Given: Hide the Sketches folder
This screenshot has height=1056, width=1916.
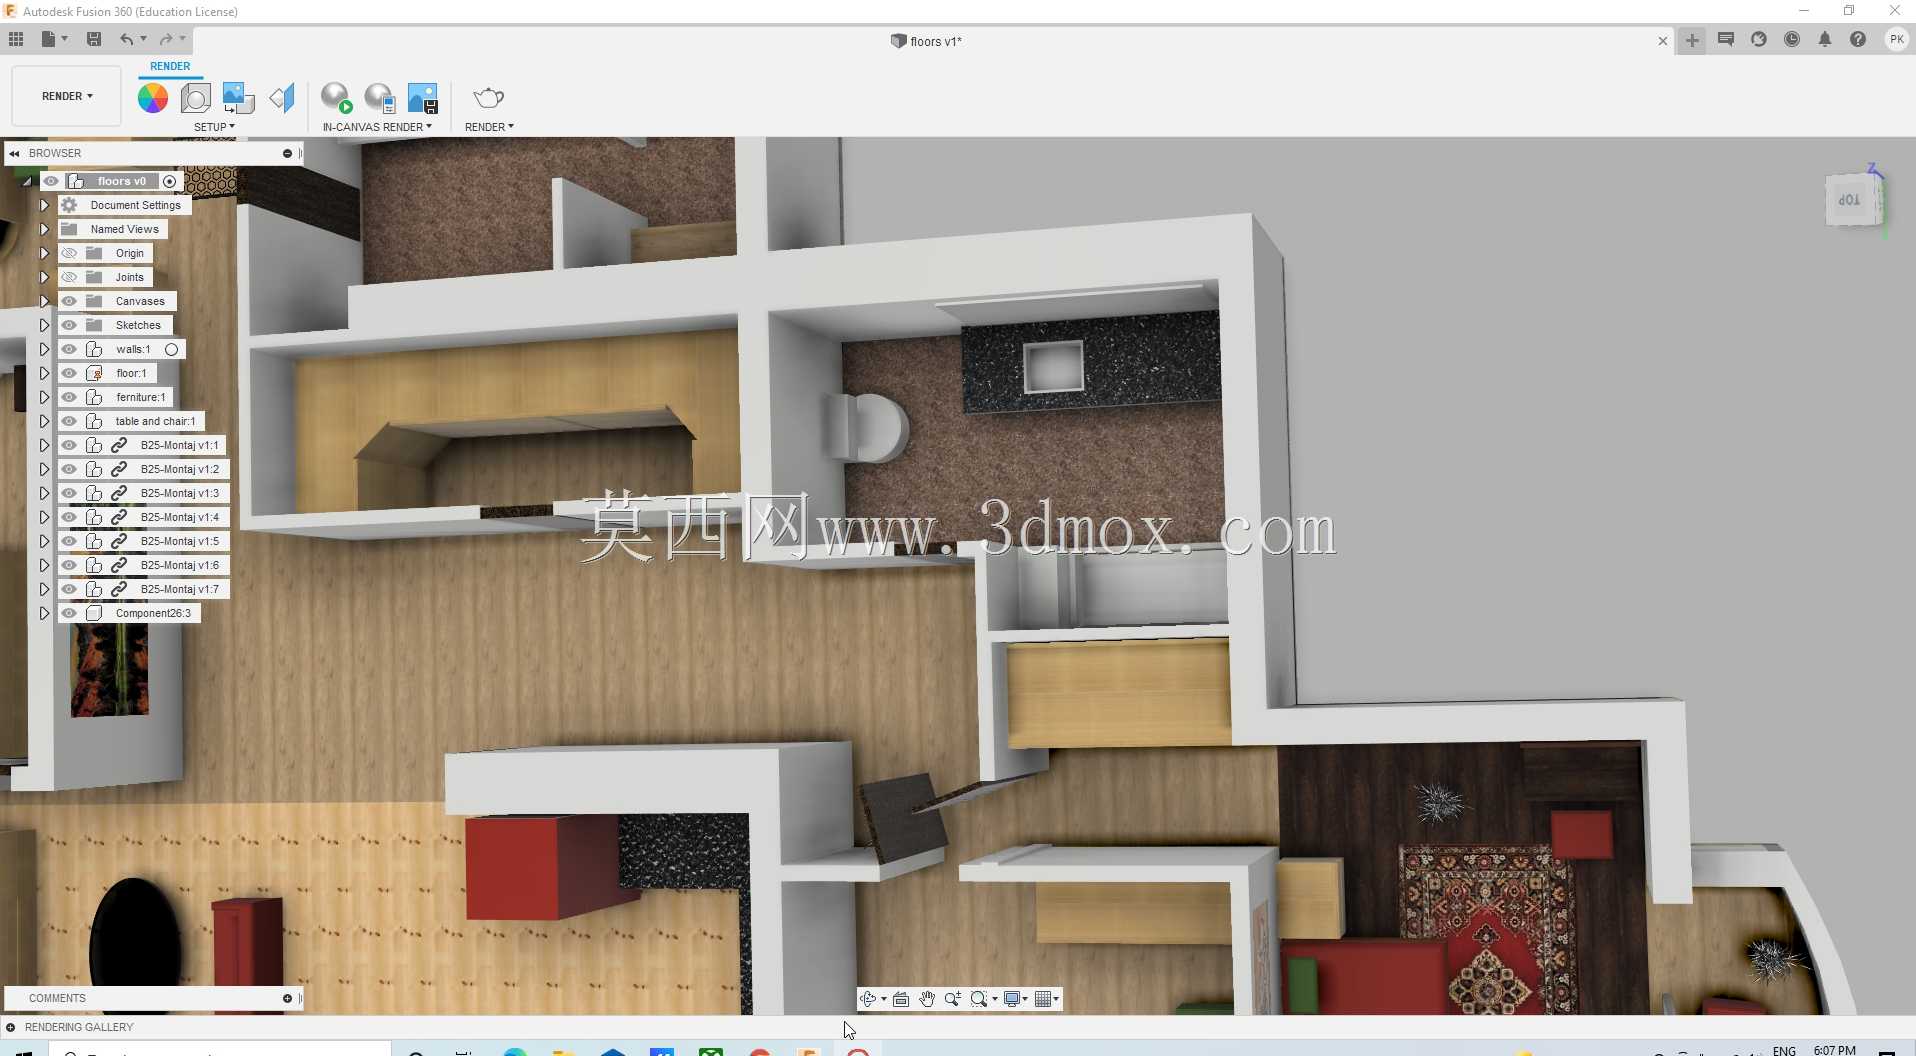Looking at the screenshot, I should click(x=69, y=325).
